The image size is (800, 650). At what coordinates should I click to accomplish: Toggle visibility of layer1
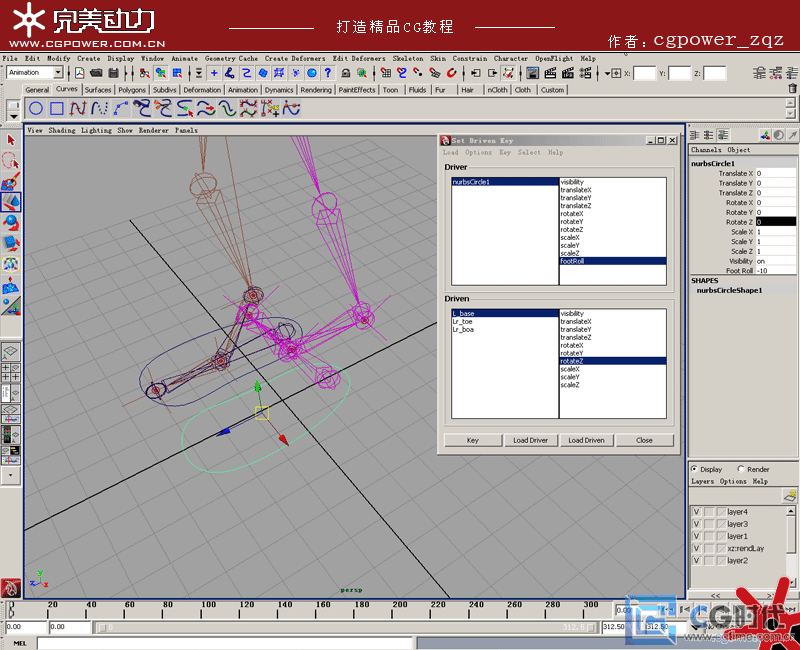[696, 536]
